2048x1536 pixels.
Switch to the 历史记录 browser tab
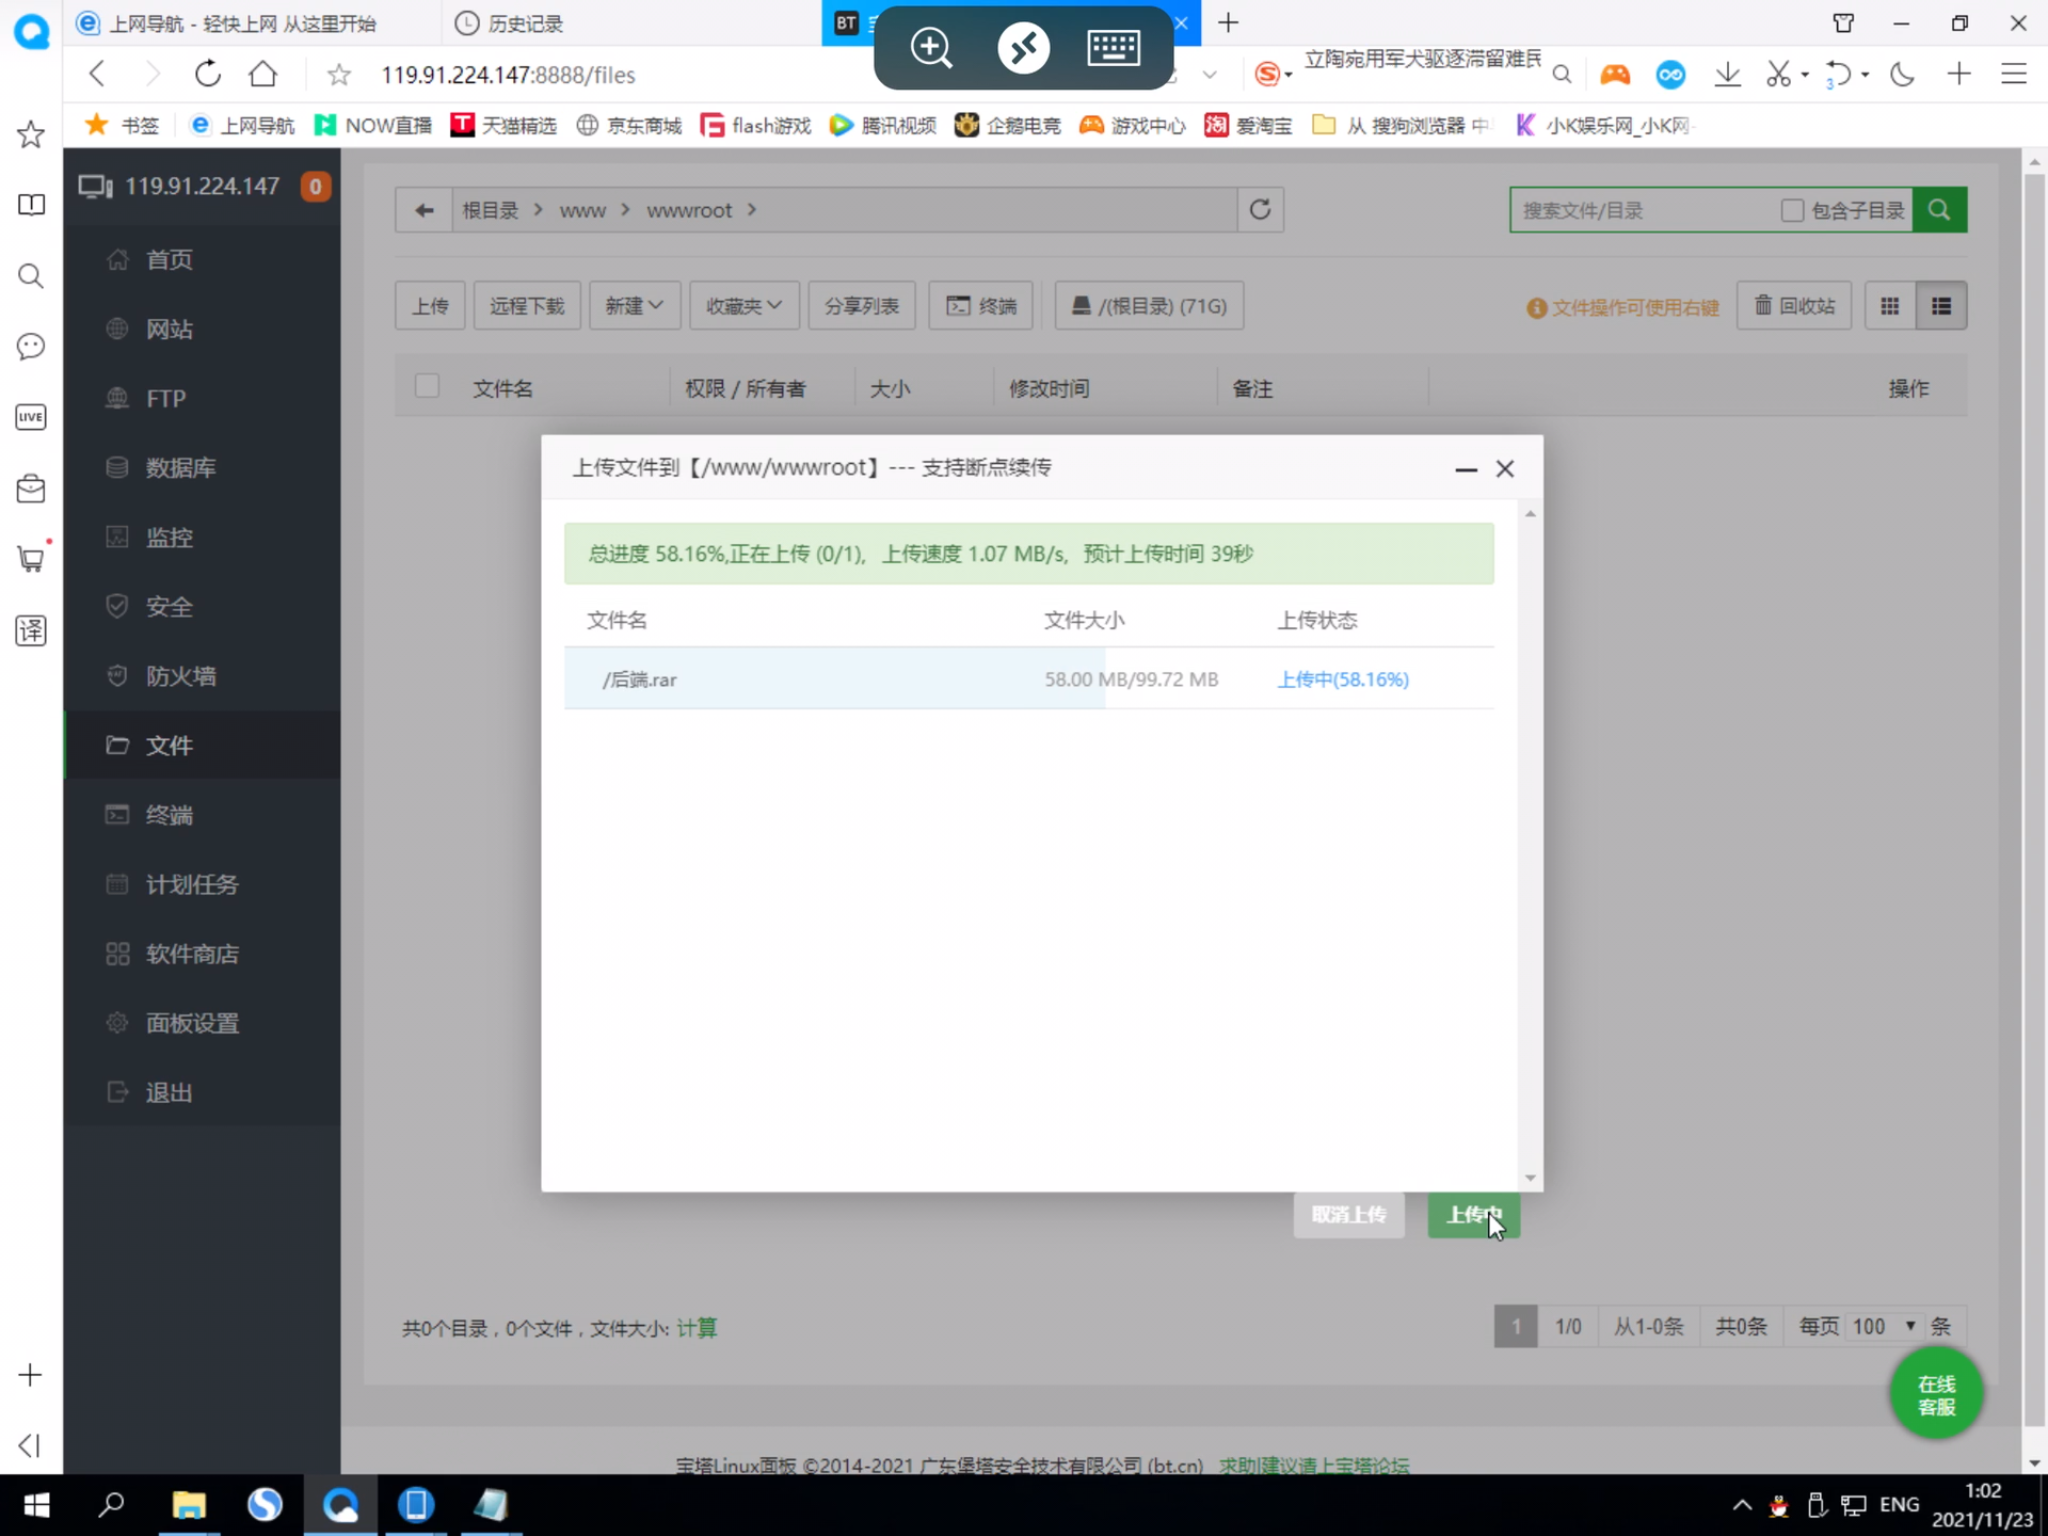tap(525, 23)
